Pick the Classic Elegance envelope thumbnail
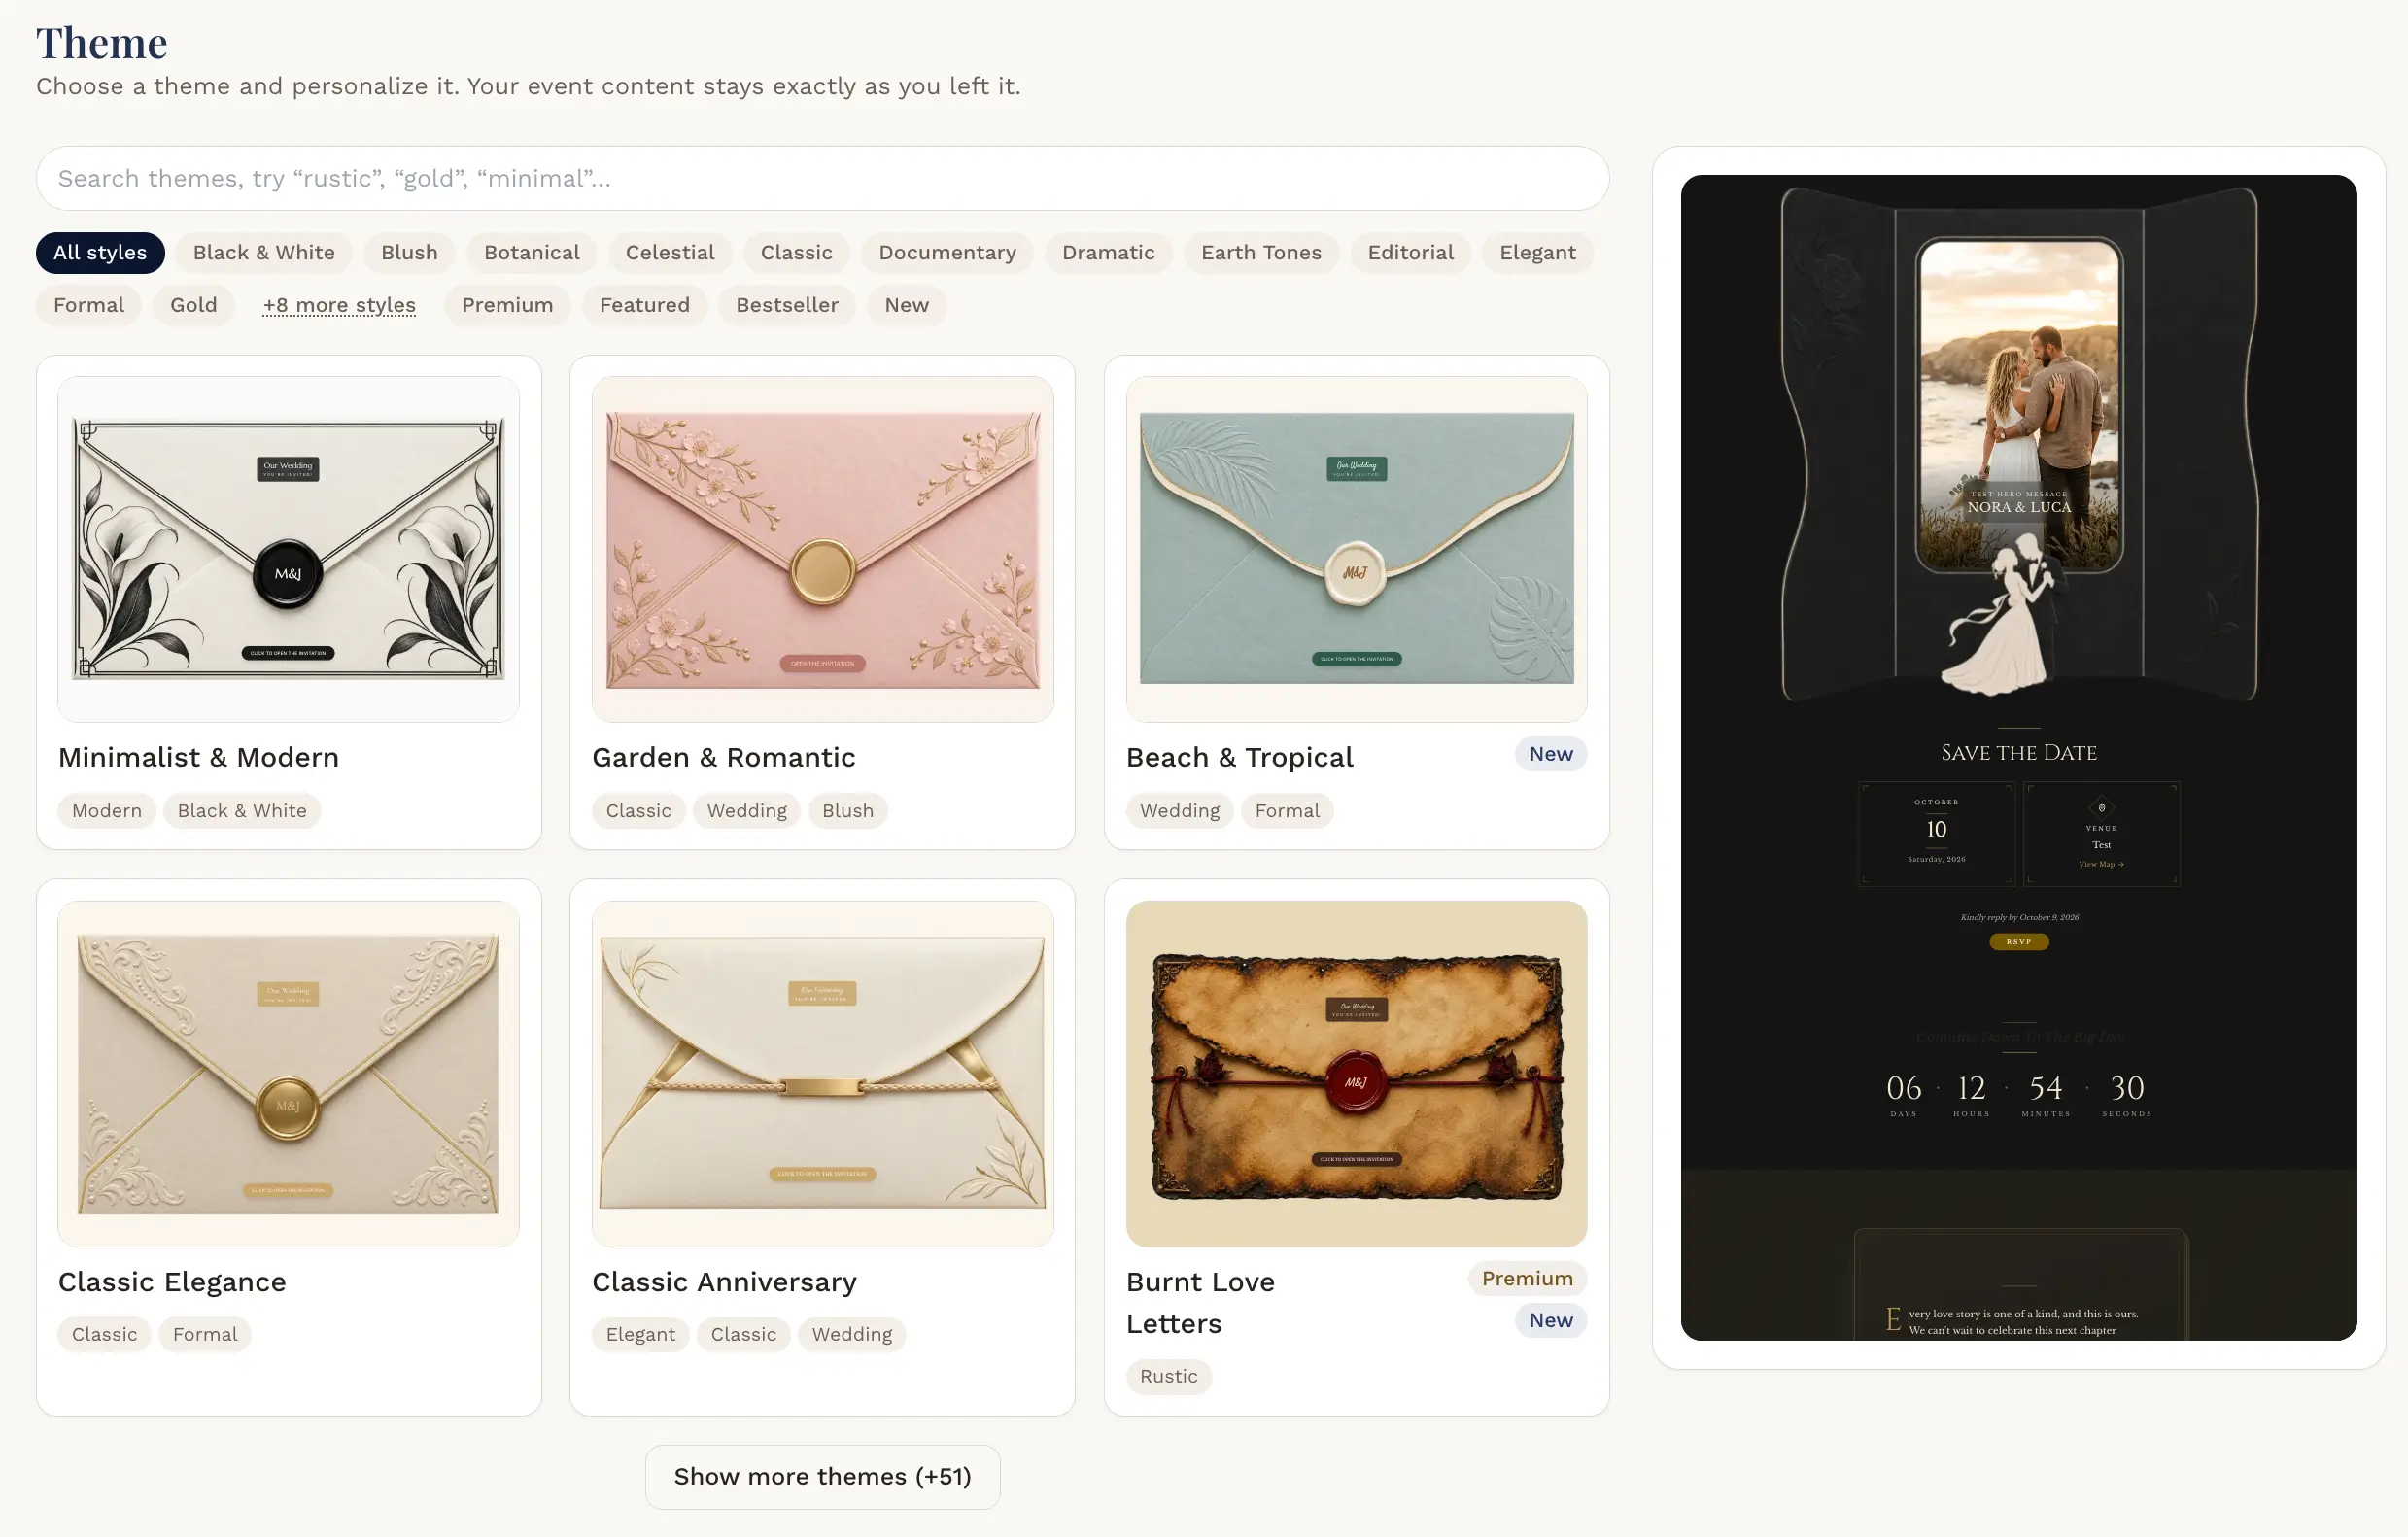2408x1537 pixels. point(288,1073)
